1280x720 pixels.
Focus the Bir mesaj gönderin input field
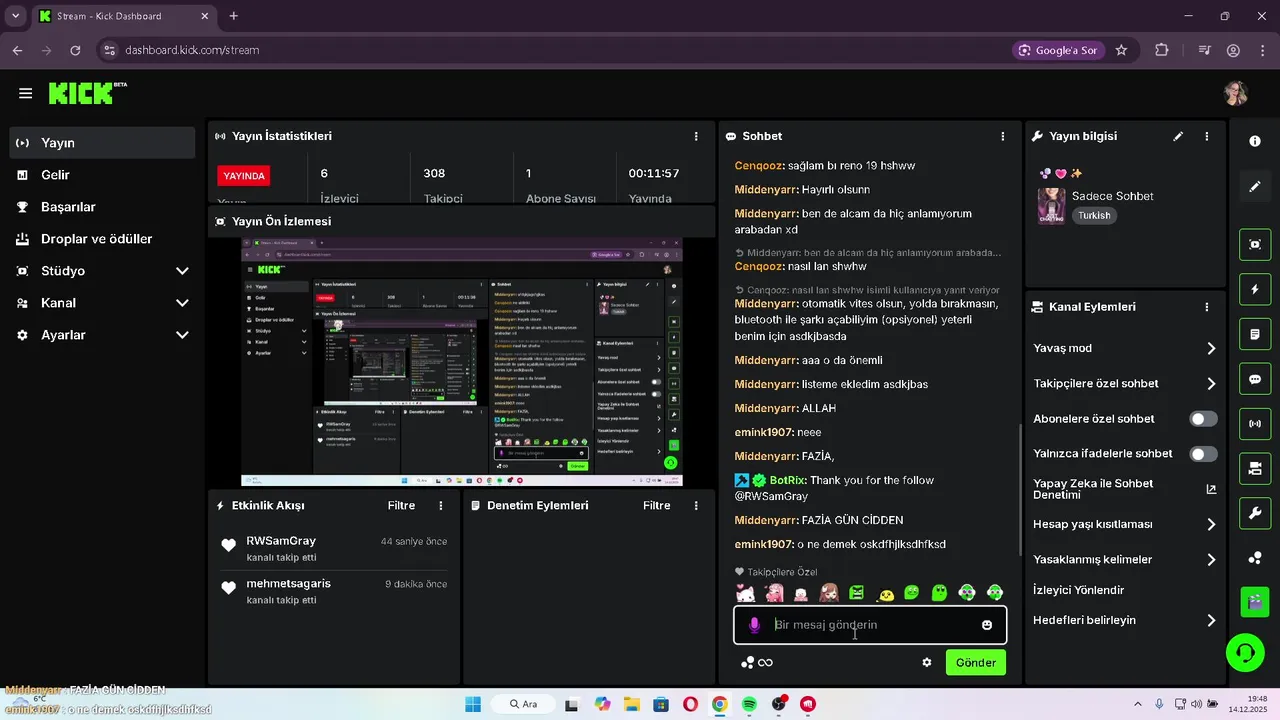[x=870, y=625]
